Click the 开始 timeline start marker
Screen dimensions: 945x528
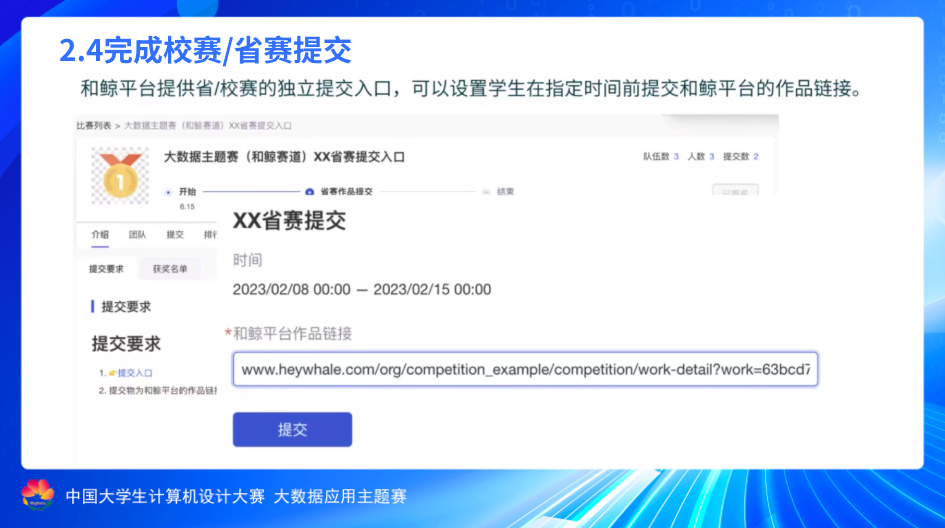(x=170, y=190)
